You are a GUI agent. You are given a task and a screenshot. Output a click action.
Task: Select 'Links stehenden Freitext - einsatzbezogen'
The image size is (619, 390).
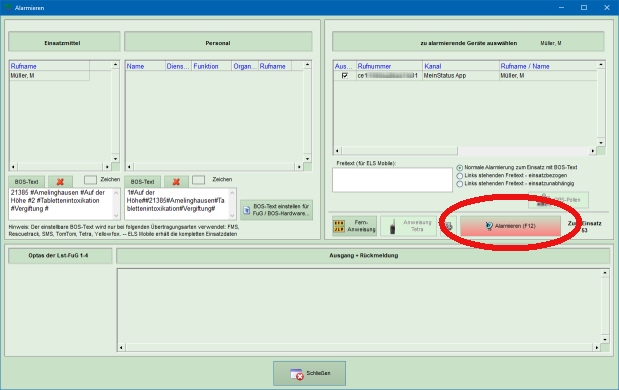pyautogui.click(x=460, y=176)
